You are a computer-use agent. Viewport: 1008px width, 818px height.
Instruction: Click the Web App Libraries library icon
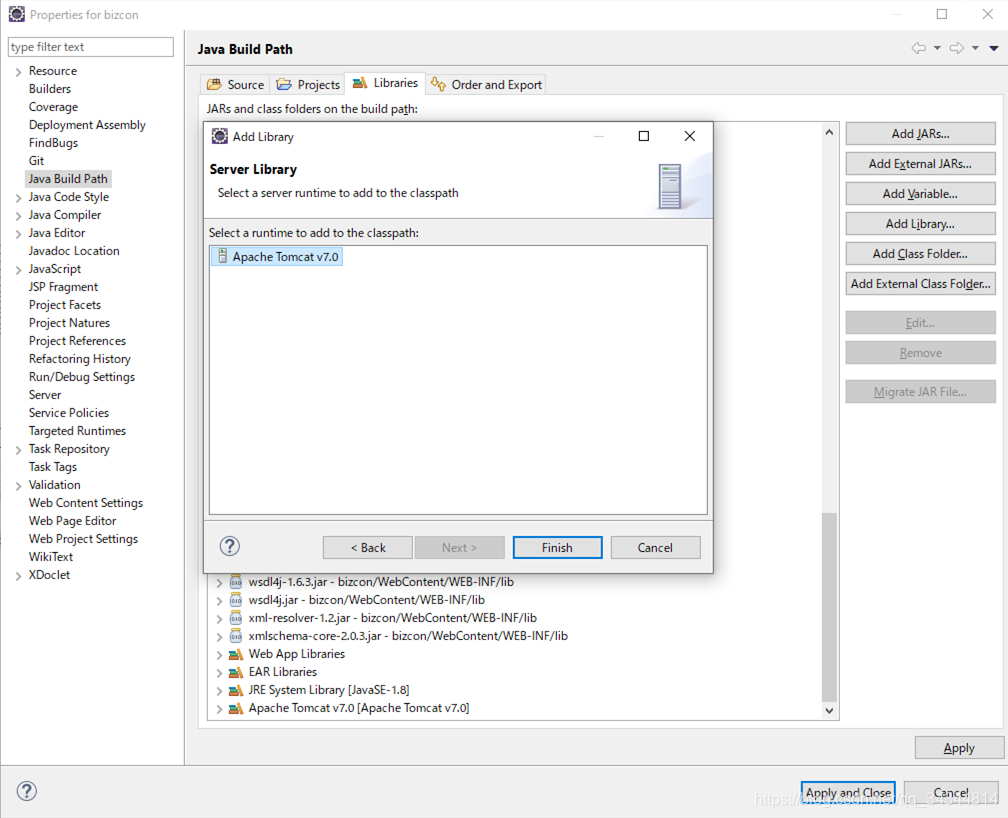[236, 654]
